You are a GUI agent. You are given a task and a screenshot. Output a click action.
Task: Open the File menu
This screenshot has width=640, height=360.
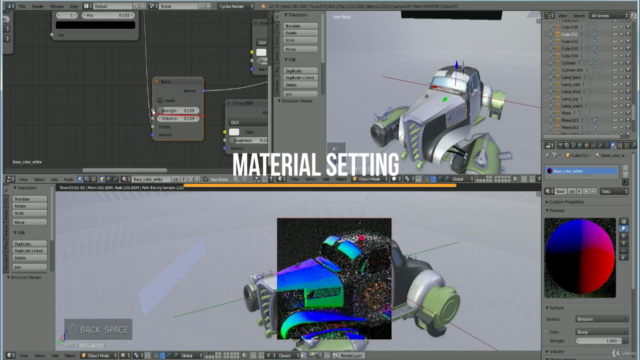[x=22, y=6]
